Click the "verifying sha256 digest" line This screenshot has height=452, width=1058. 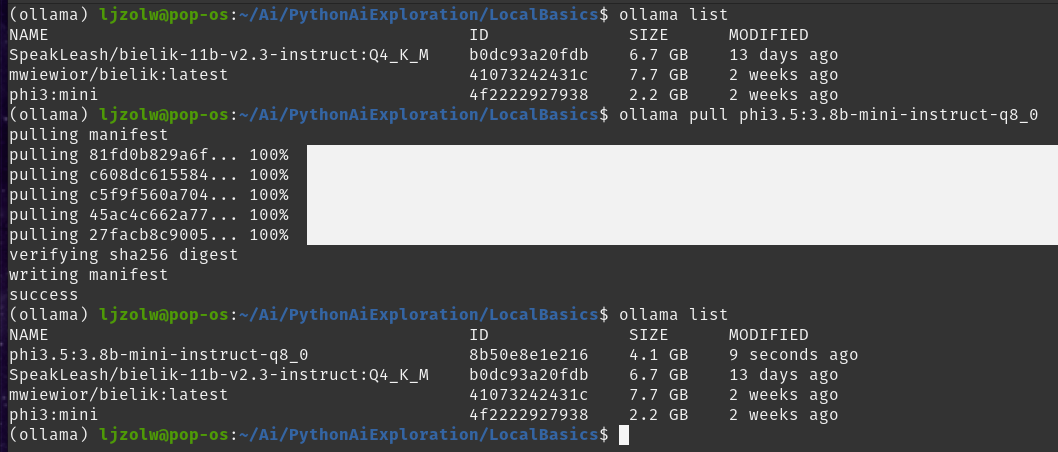[123, 255]
